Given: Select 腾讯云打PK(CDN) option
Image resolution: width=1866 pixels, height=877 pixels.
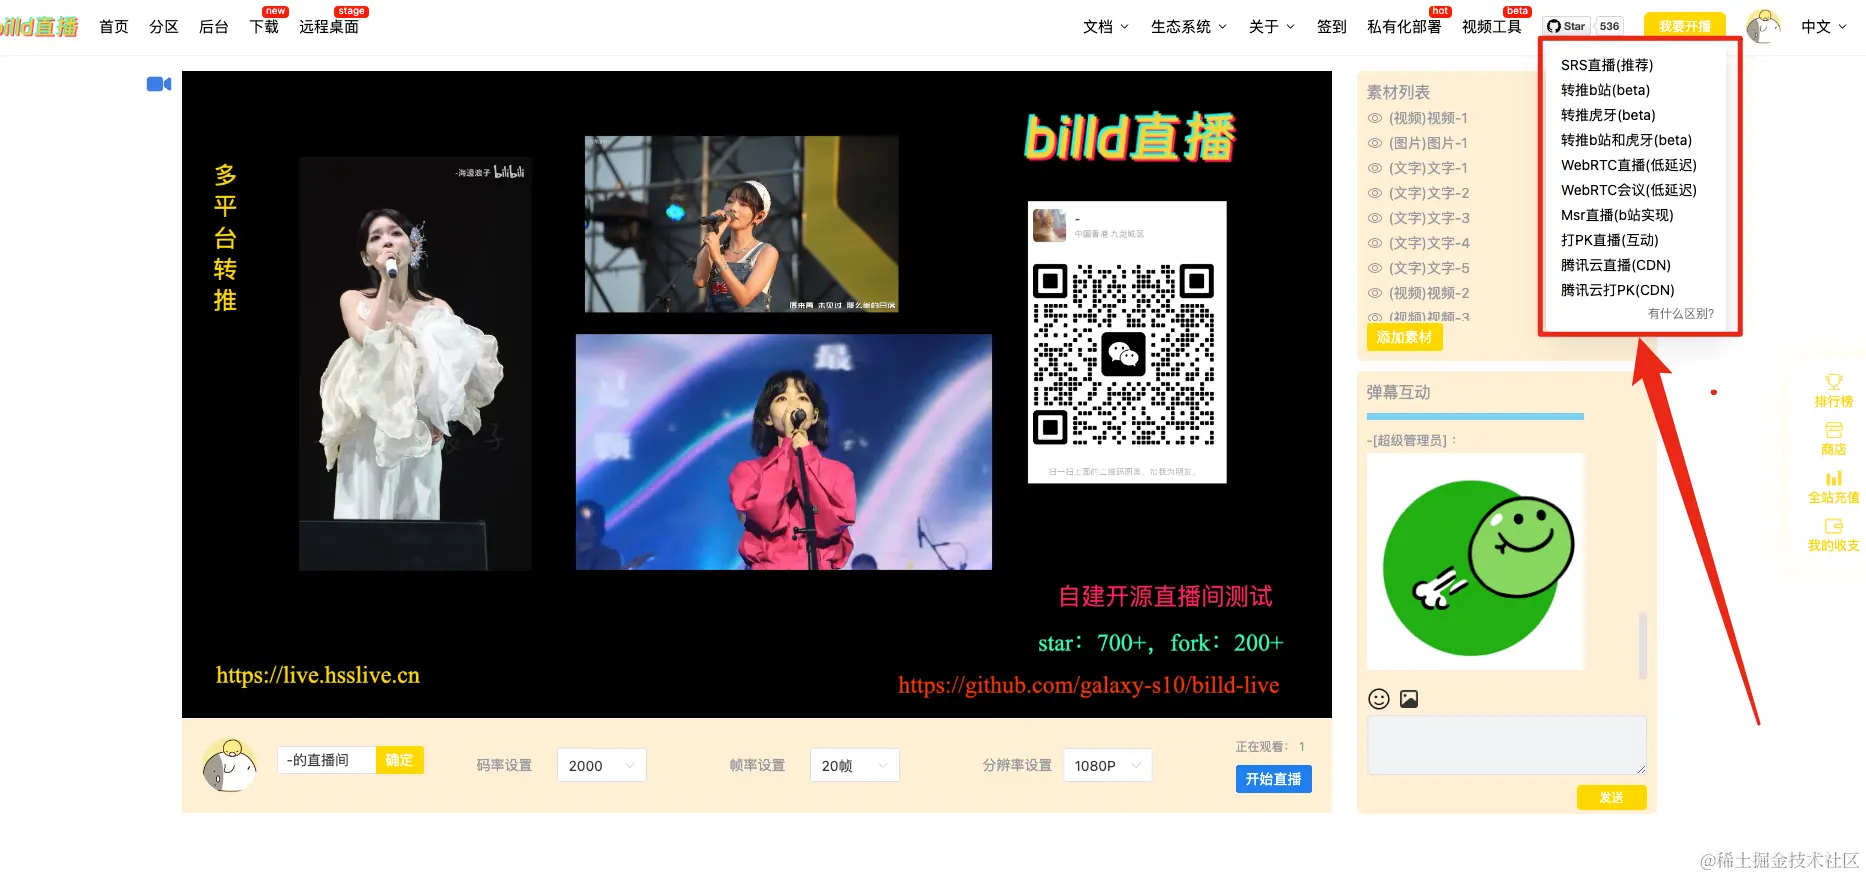Looking at the screenshot, I should [1618, 290].
